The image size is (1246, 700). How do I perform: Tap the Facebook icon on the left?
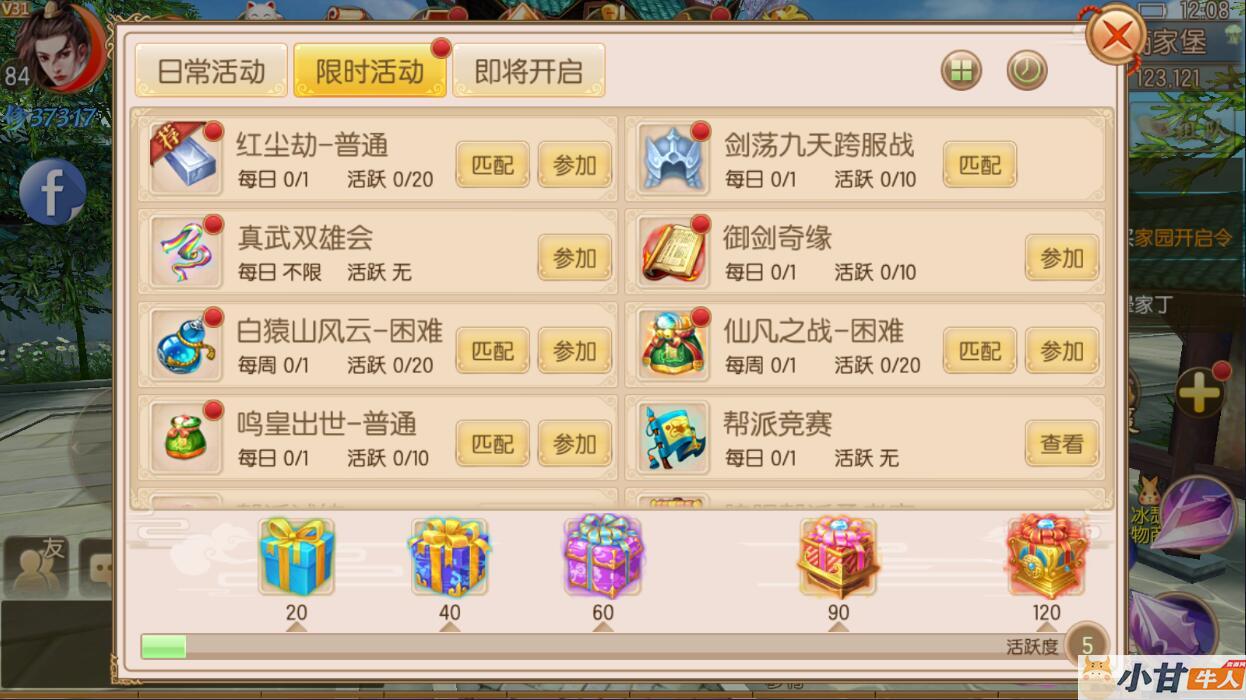click(53, 190)
